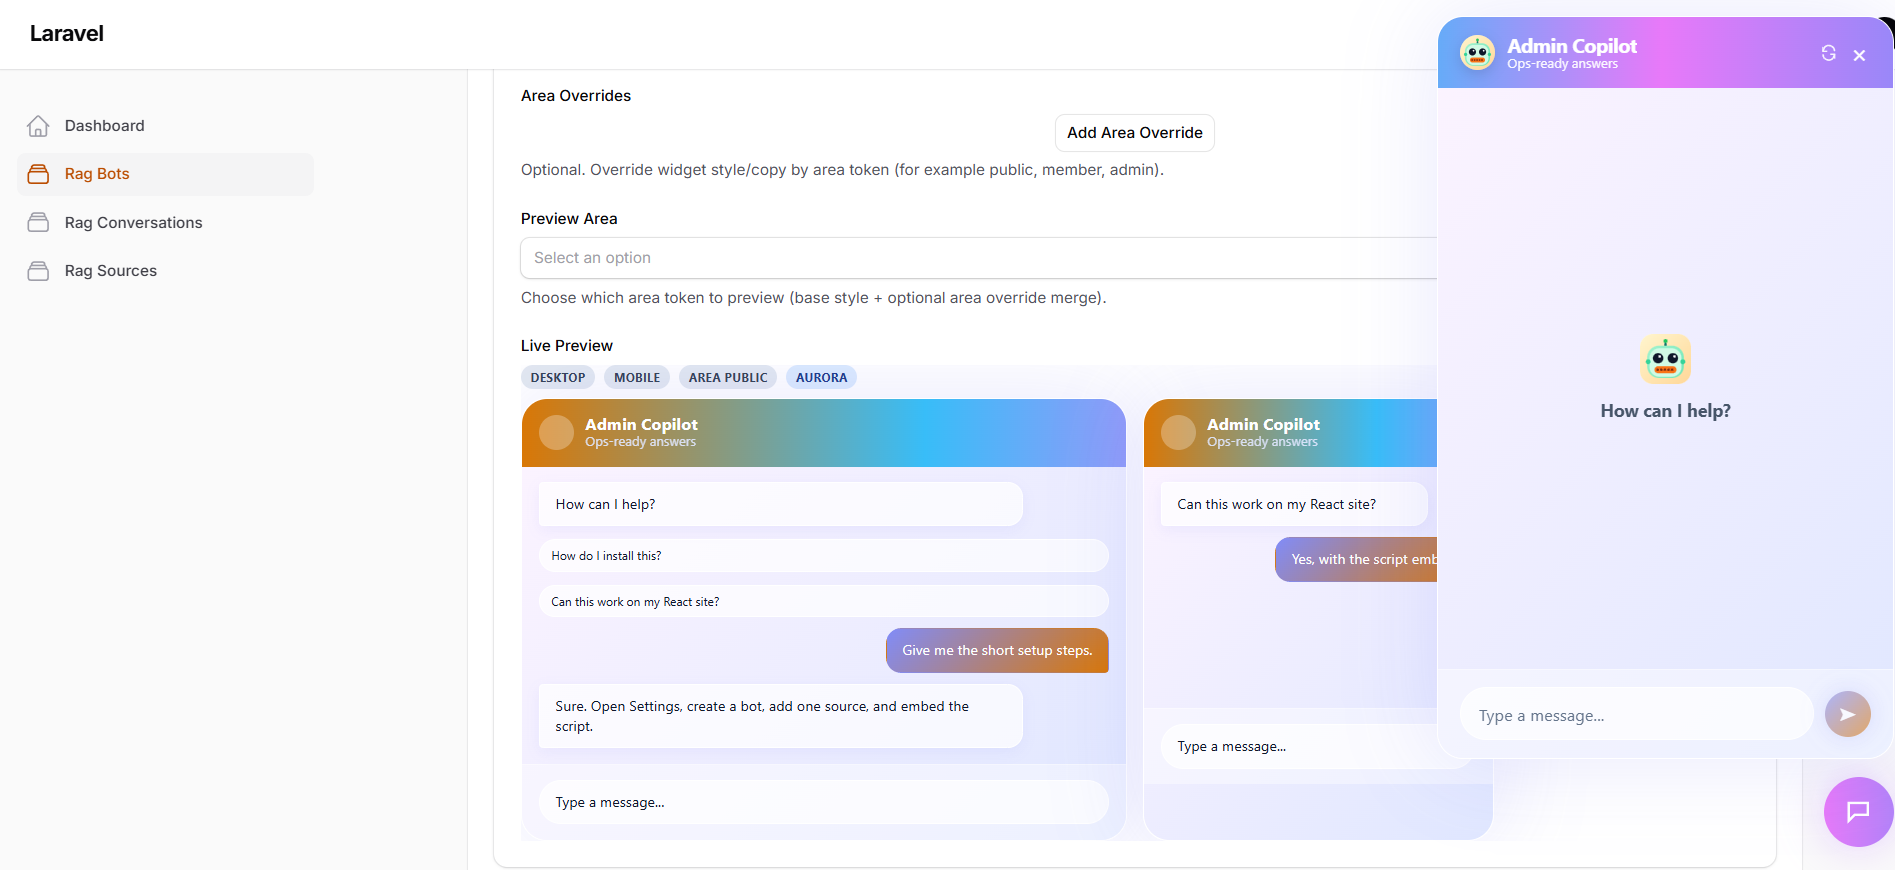Click 'Choose which area token to preview' hint
The width and height of the screenshot is (1895, 870).
813,298
